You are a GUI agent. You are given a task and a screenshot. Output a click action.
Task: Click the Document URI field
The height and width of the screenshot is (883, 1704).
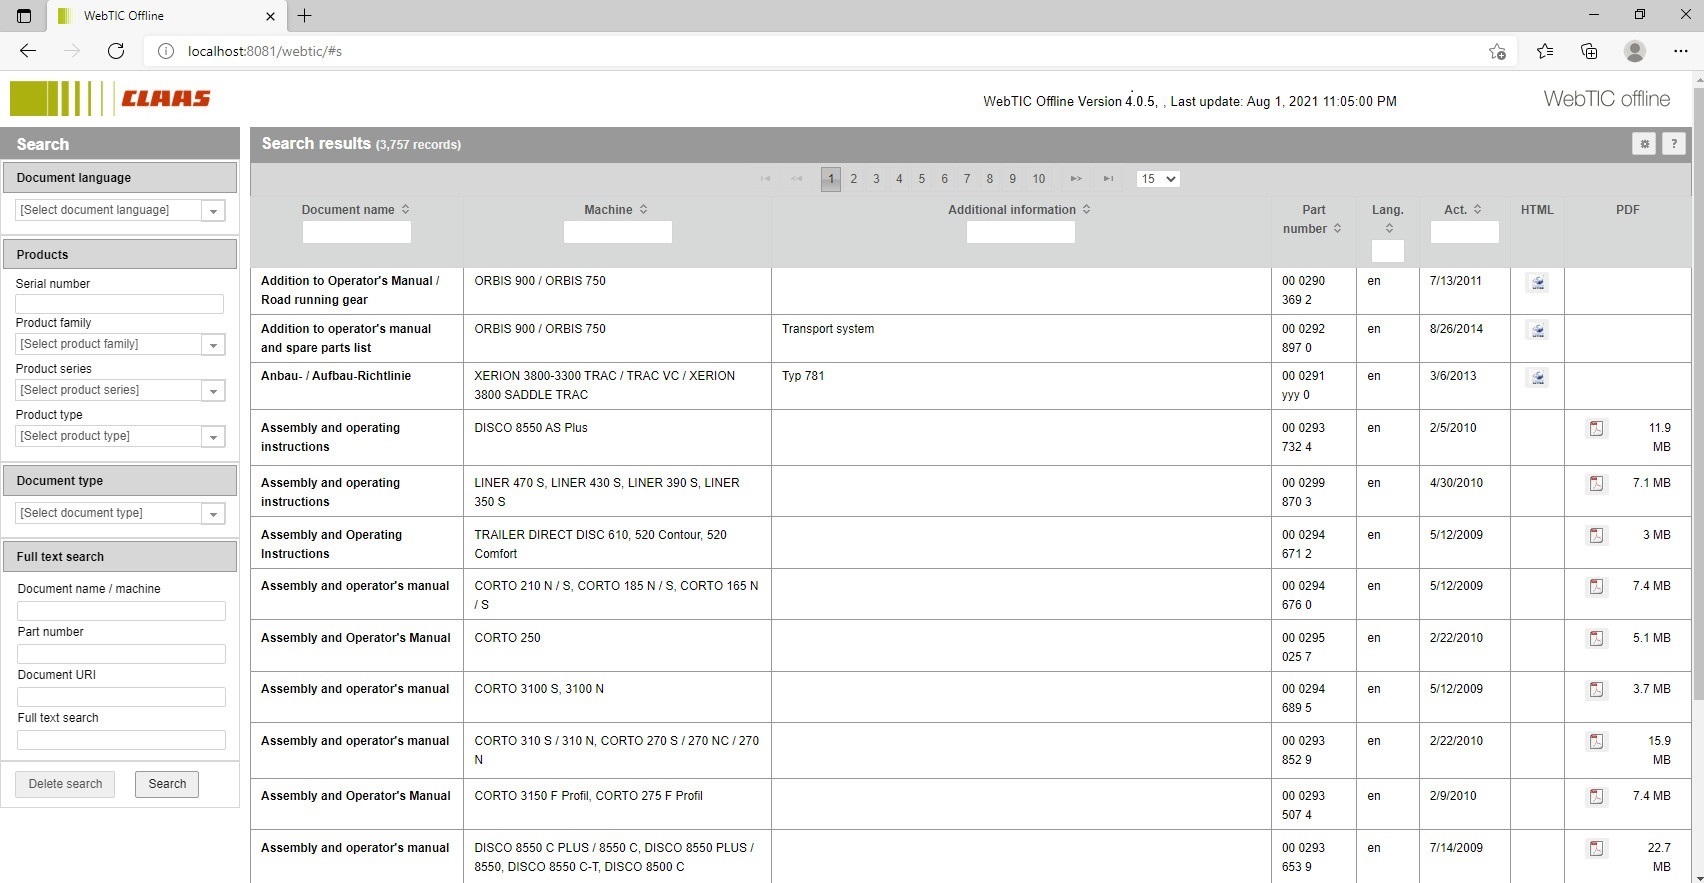[121, 697]
